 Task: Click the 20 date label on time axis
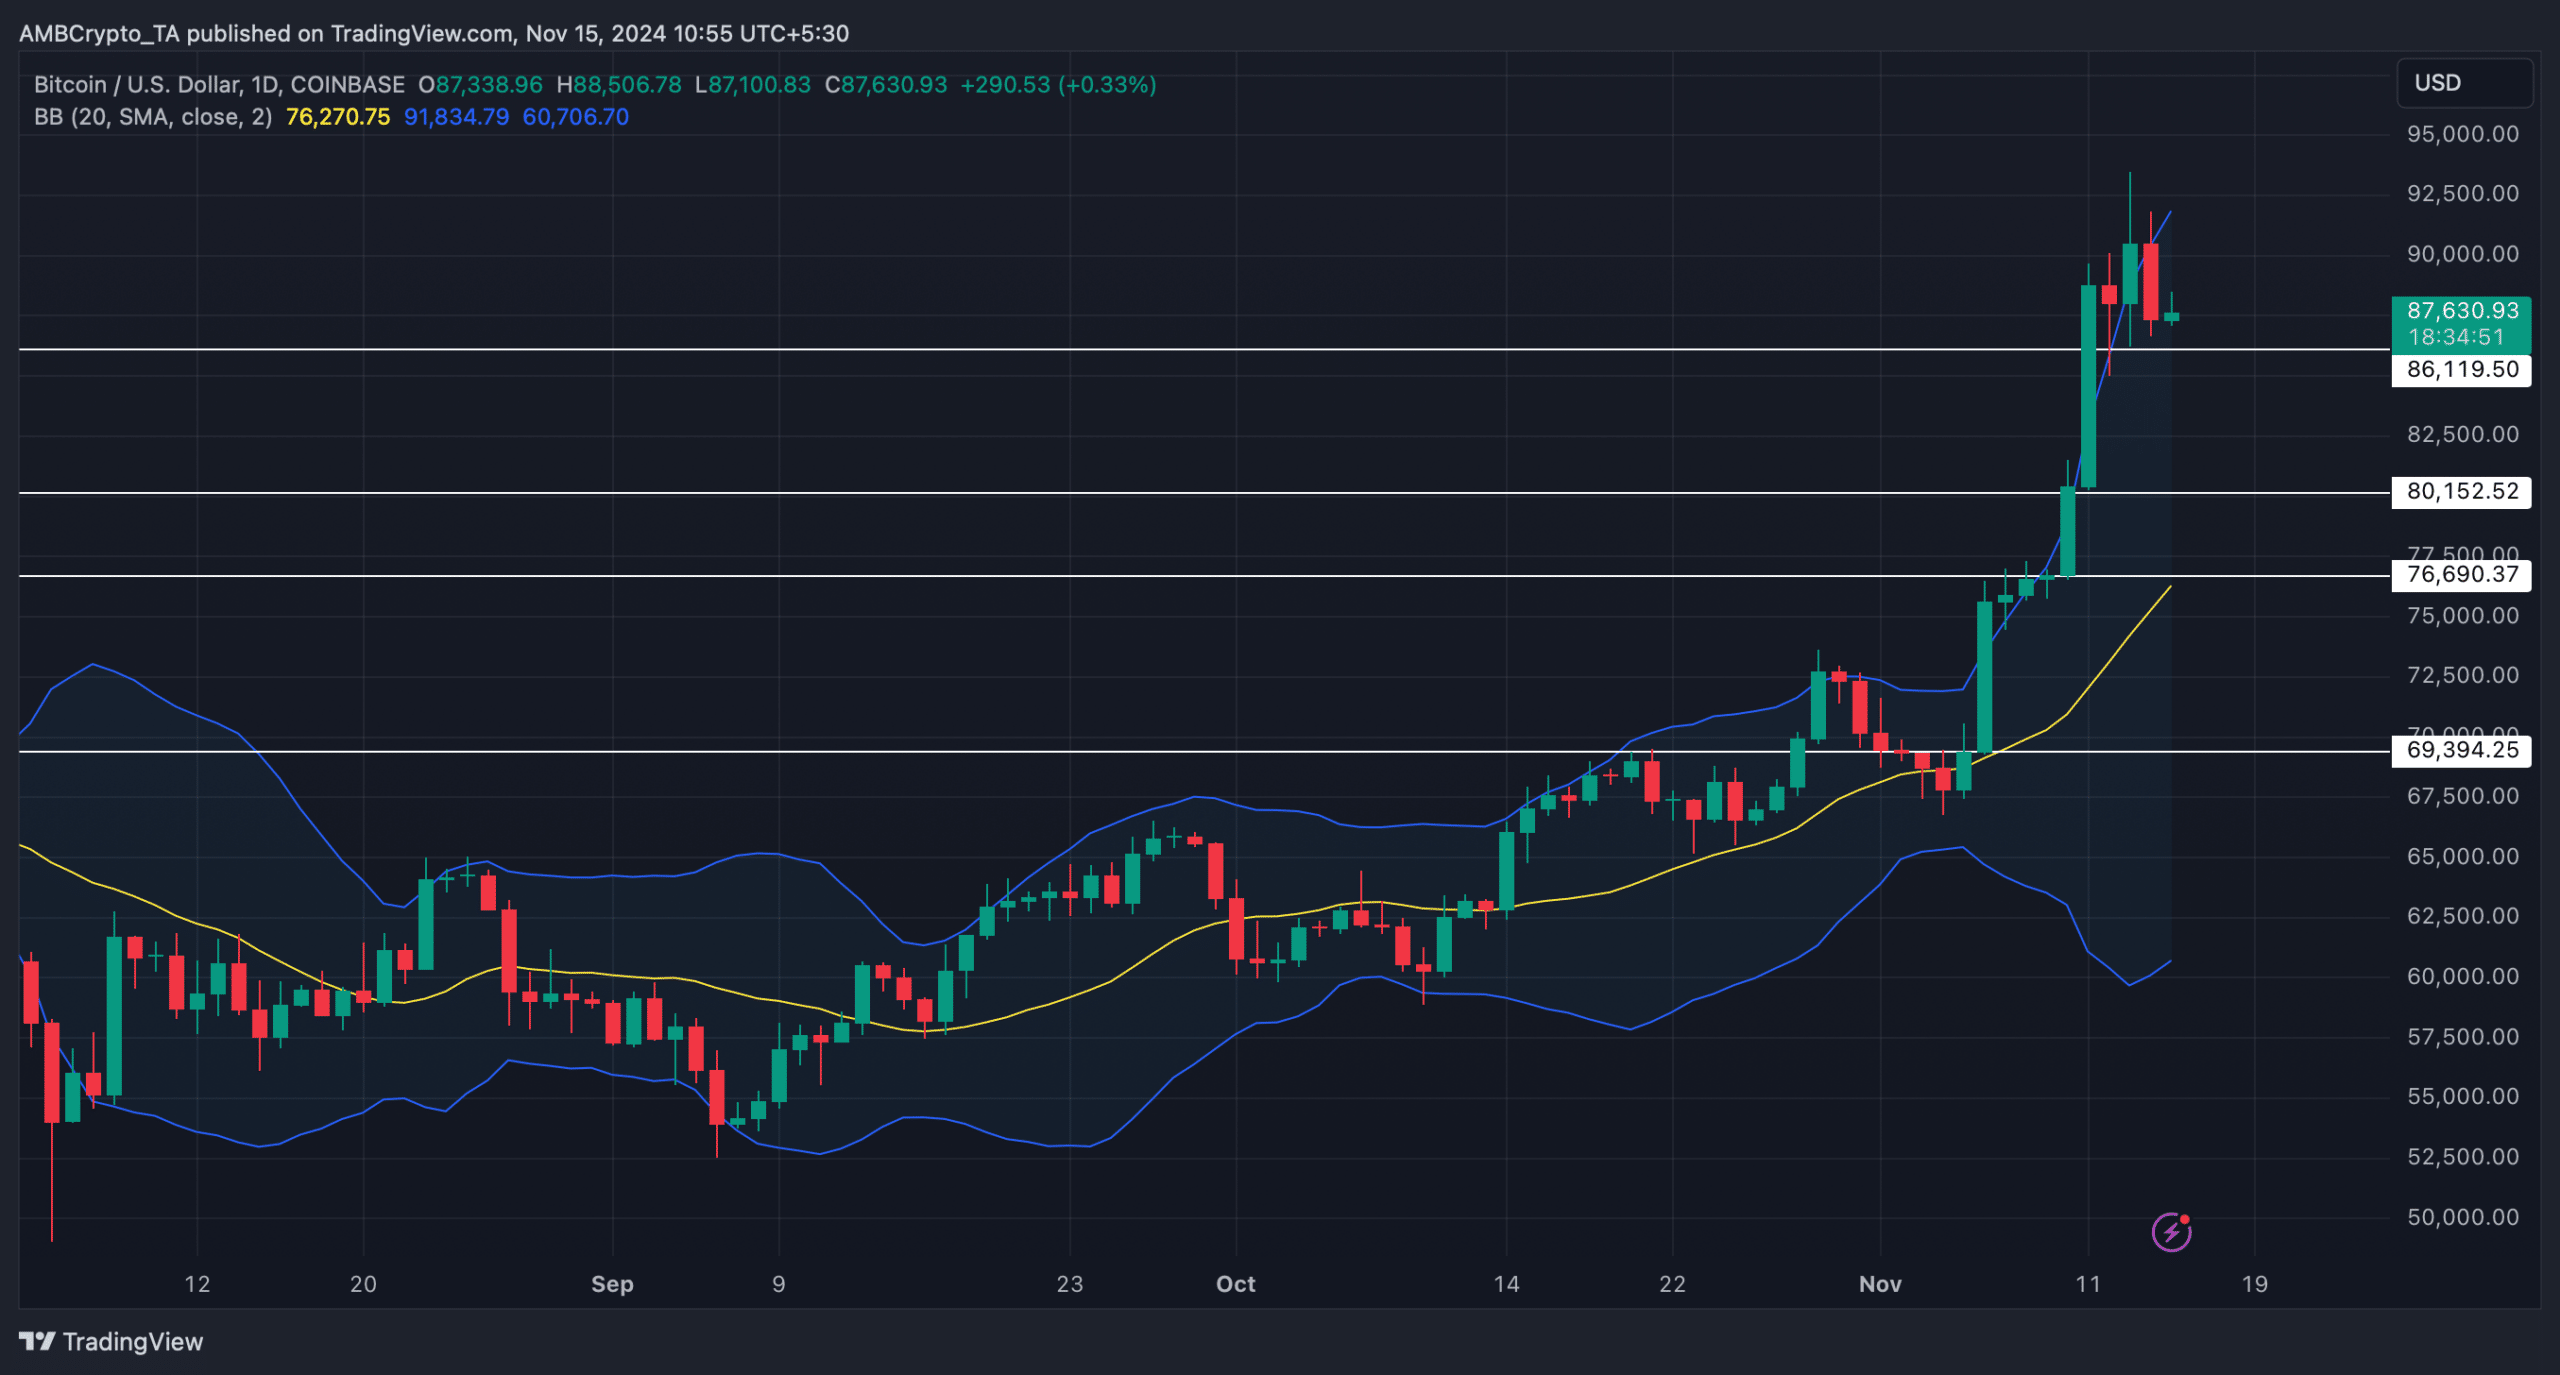pos(363,1285)
